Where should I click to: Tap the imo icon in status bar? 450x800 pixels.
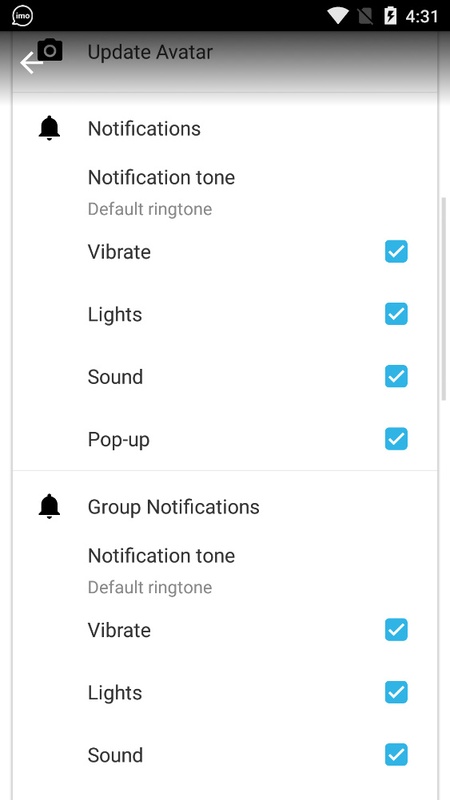(22, 16)
